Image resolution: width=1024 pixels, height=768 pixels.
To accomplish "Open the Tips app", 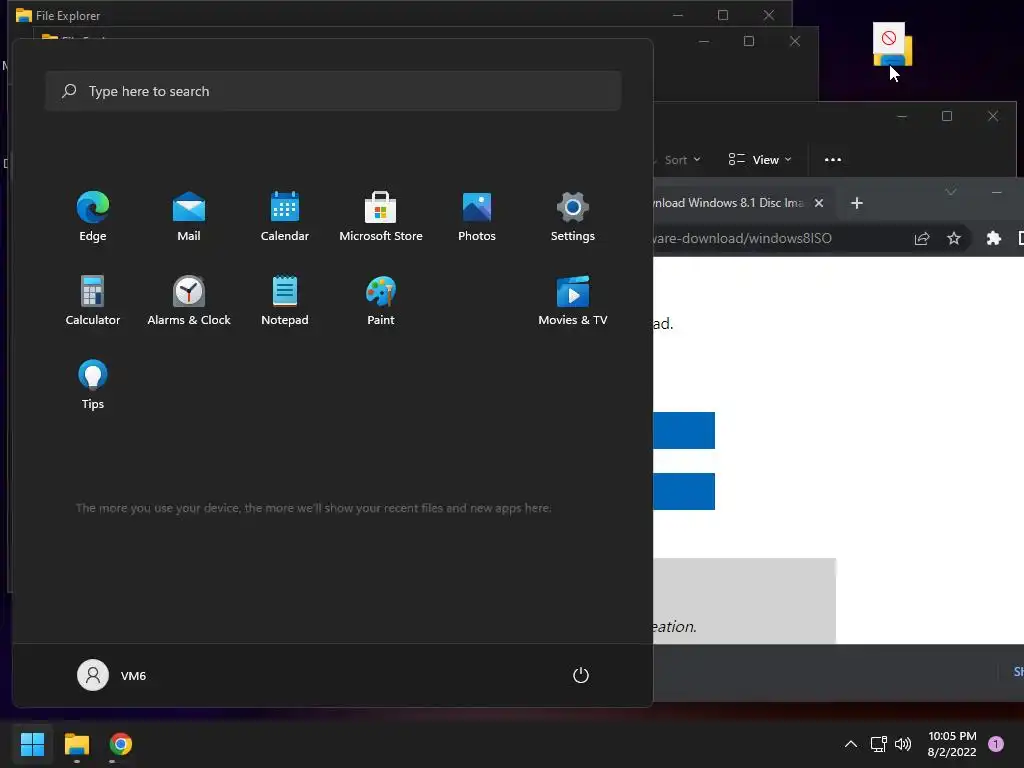I will coord(93,385).
